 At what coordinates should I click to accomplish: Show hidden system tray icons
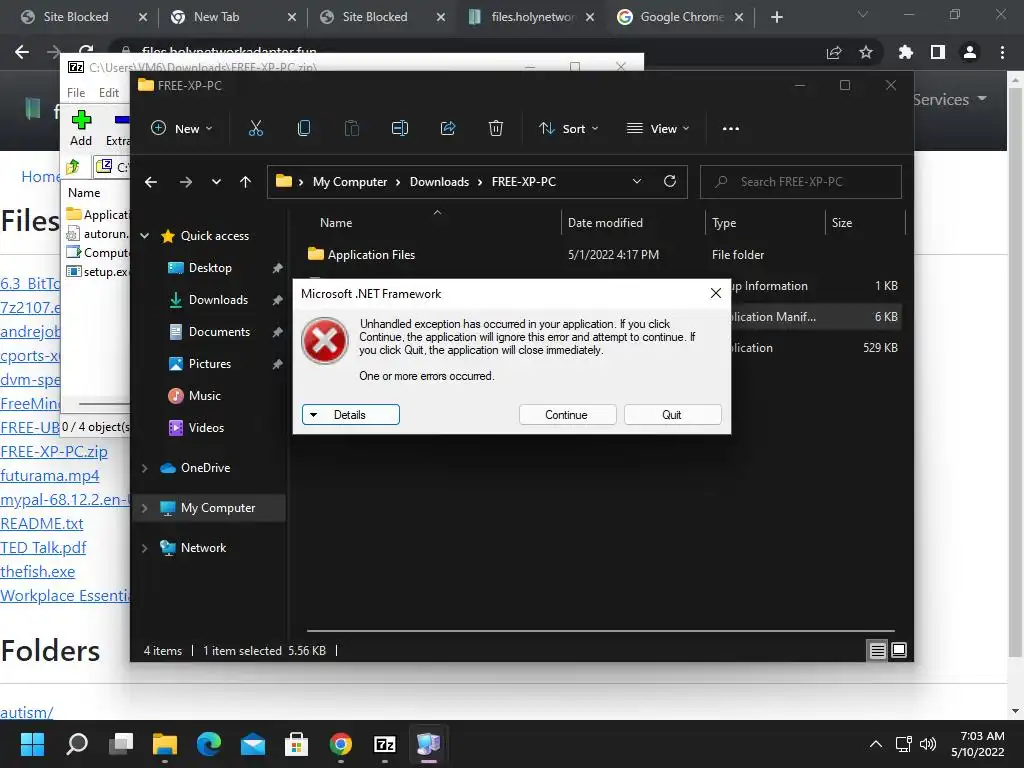tap(876, 744)
